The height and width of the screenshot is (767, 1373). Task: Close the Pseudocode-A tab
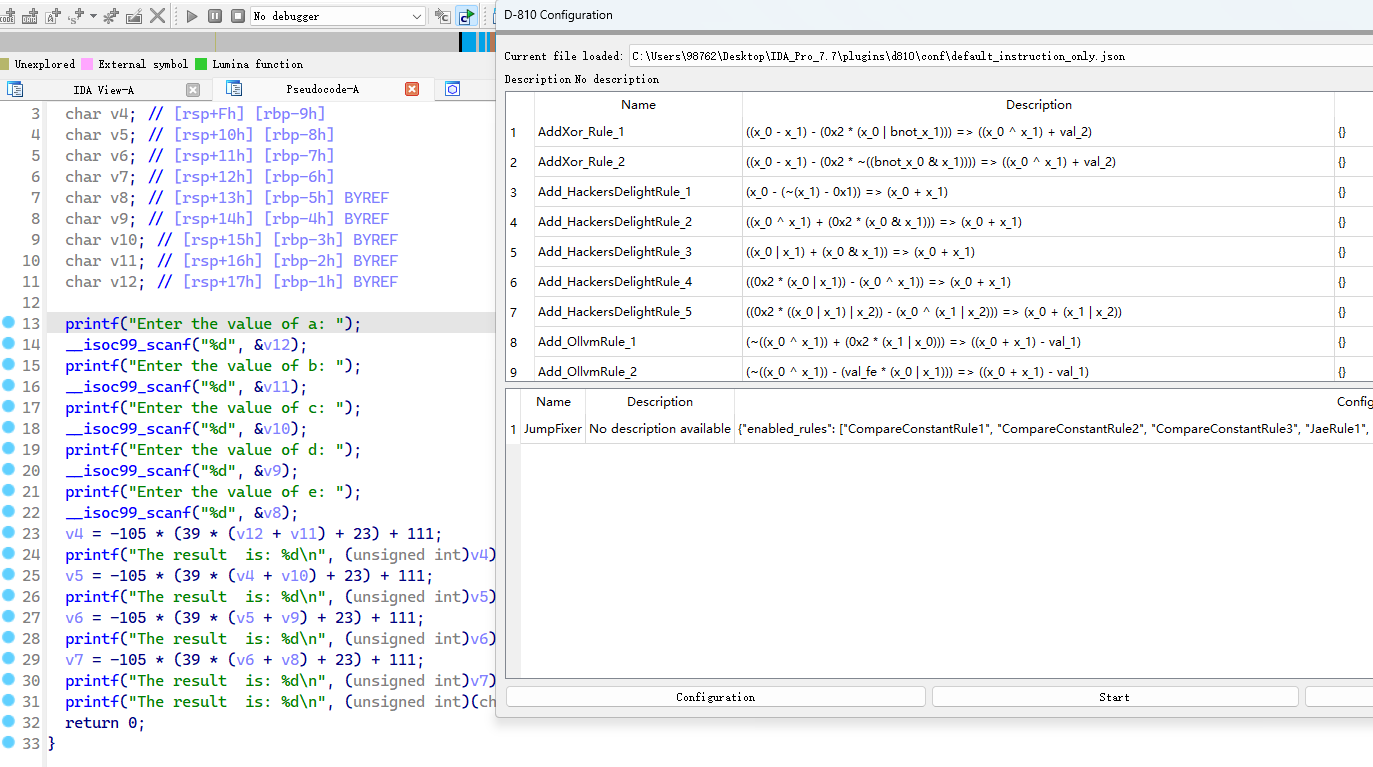[x=412, y=89]
